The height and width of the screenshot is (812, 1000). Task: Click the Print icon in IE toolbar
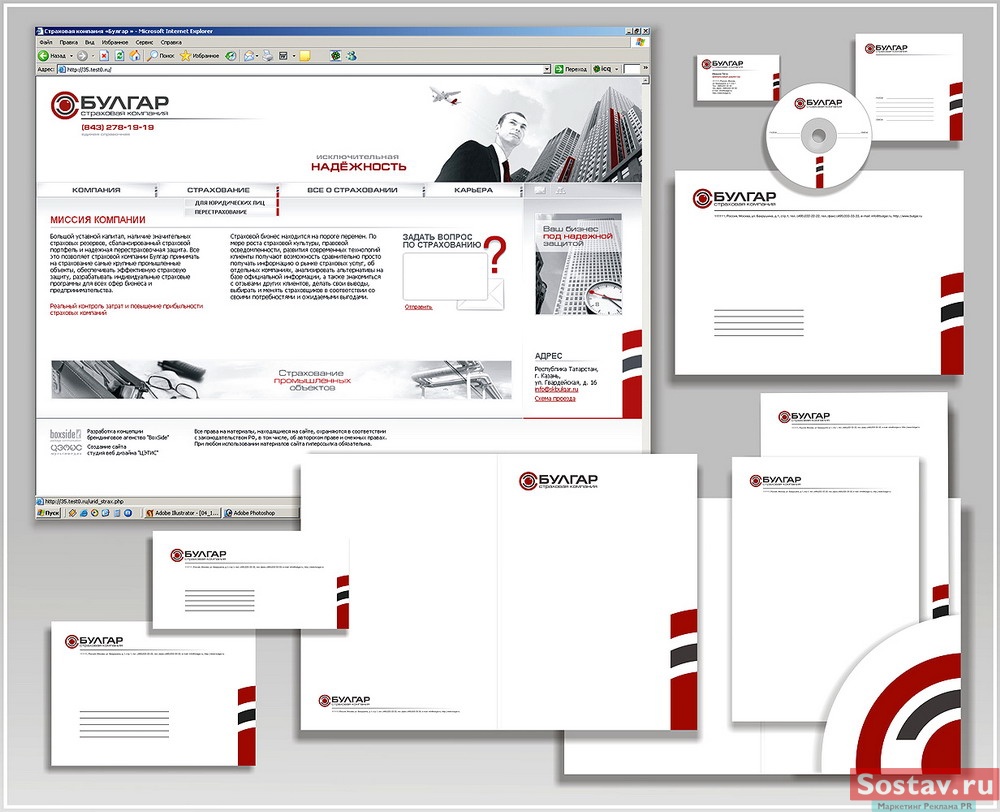tap(267, 56)
